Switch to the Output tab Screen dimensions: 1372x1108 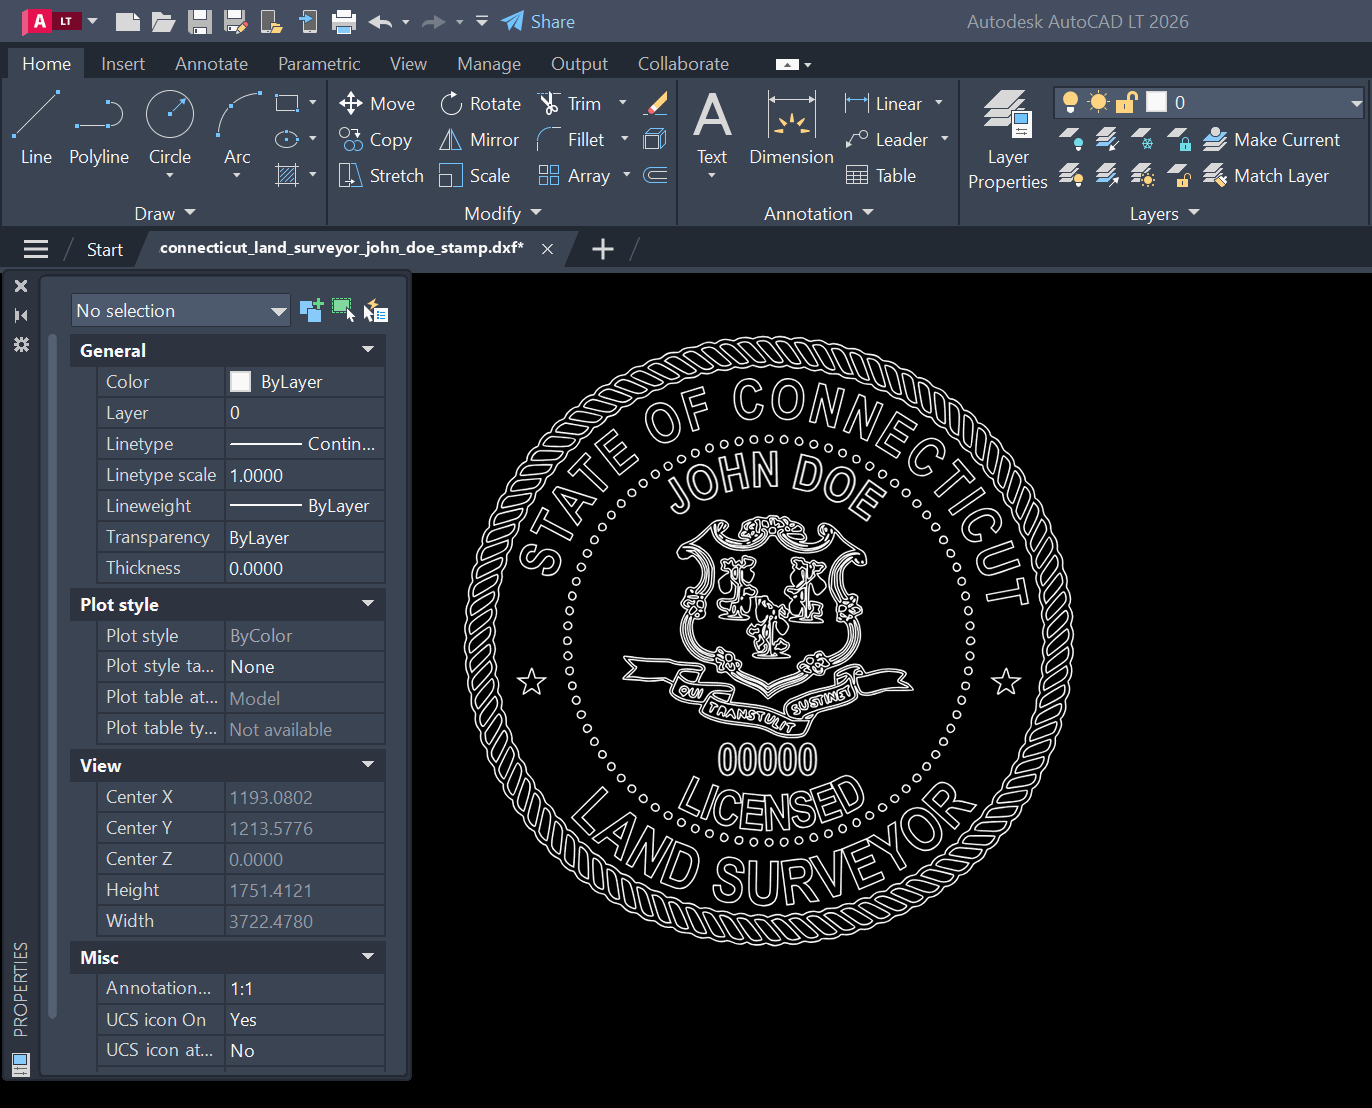pos(579,64)
